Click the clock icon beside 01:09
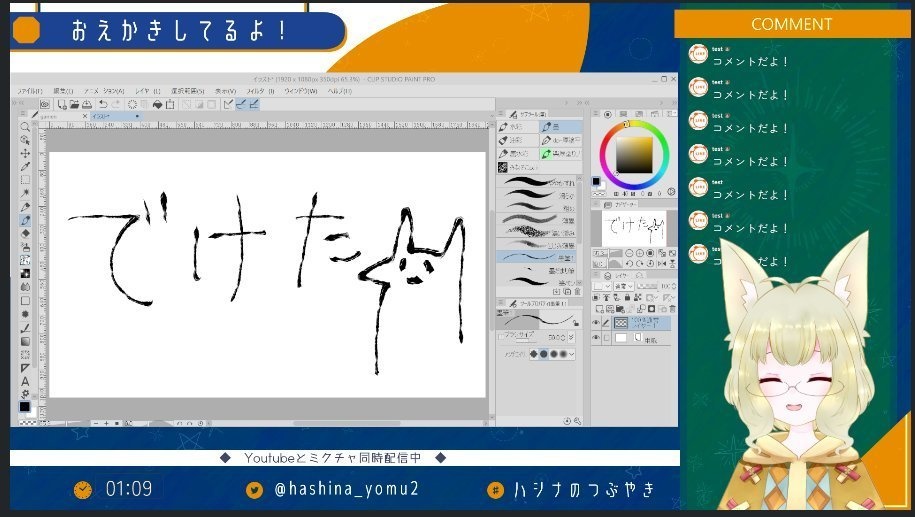The image size is (915, 517). point(83,490)
